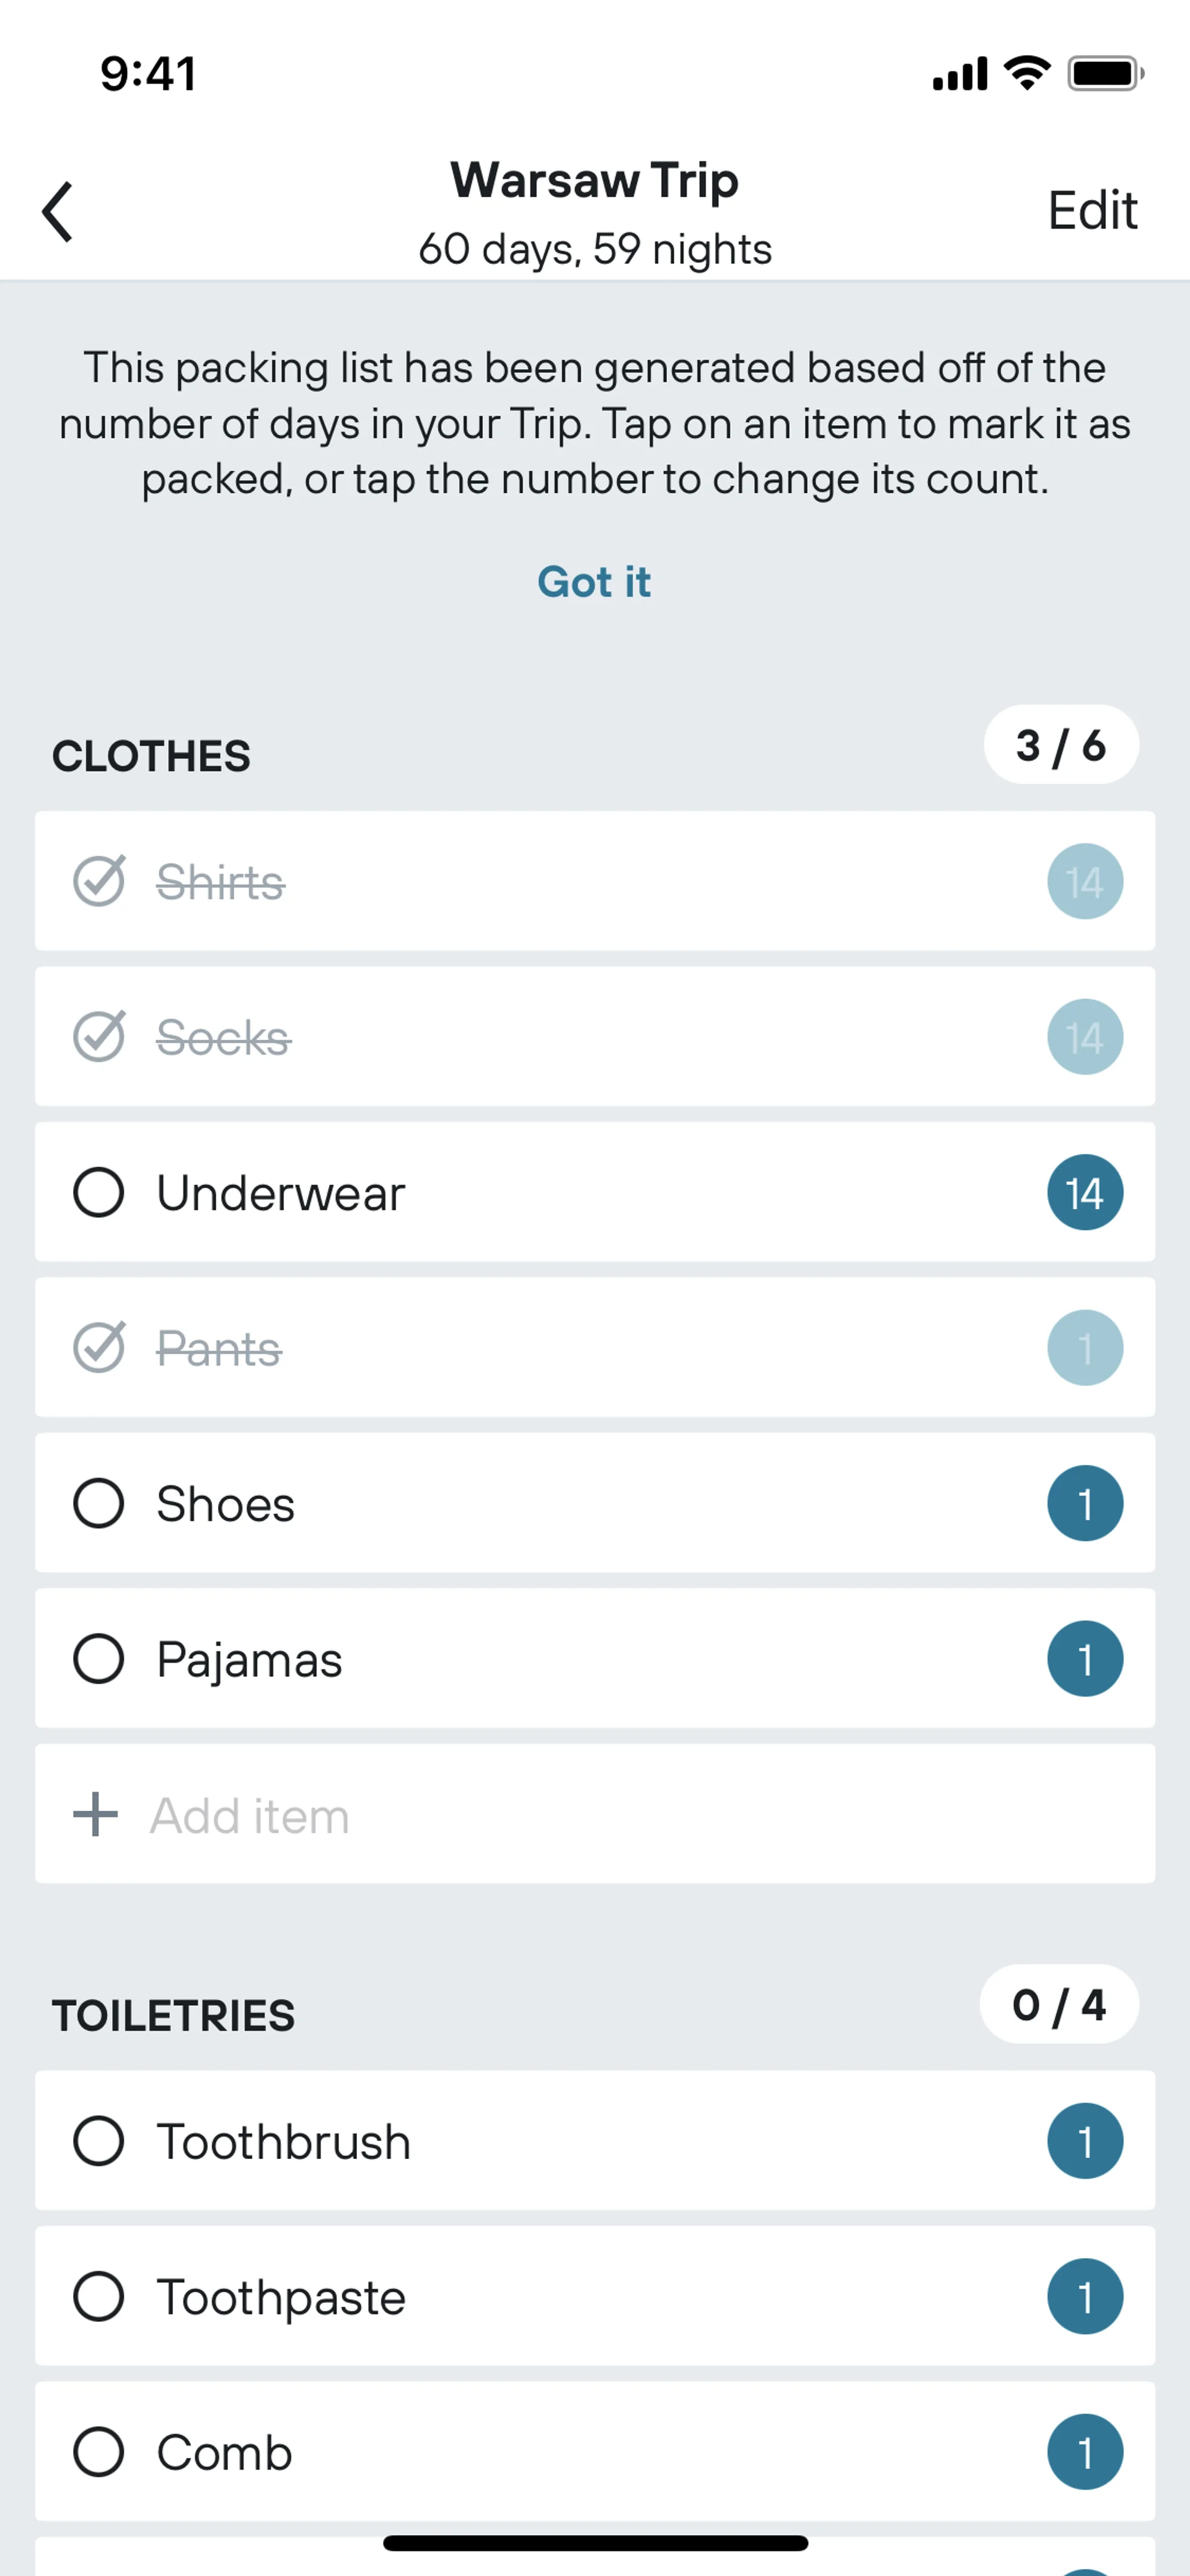Tap the Comb count badge
Viewport: 1190px width, 2576px height.
point(1085,2452)
